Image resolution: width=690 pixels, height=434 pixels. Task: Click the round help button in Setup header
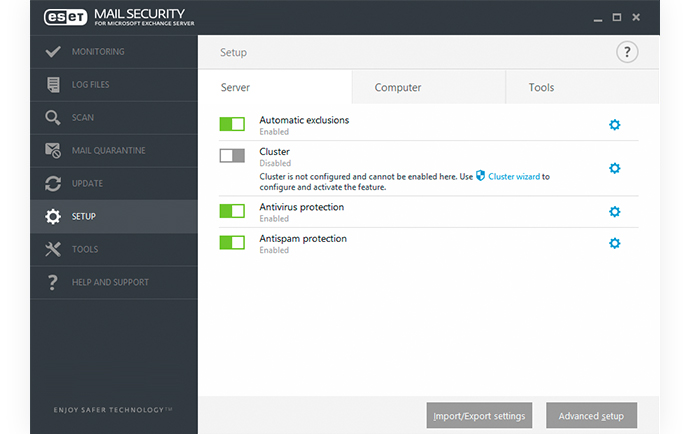pos(627,52)
